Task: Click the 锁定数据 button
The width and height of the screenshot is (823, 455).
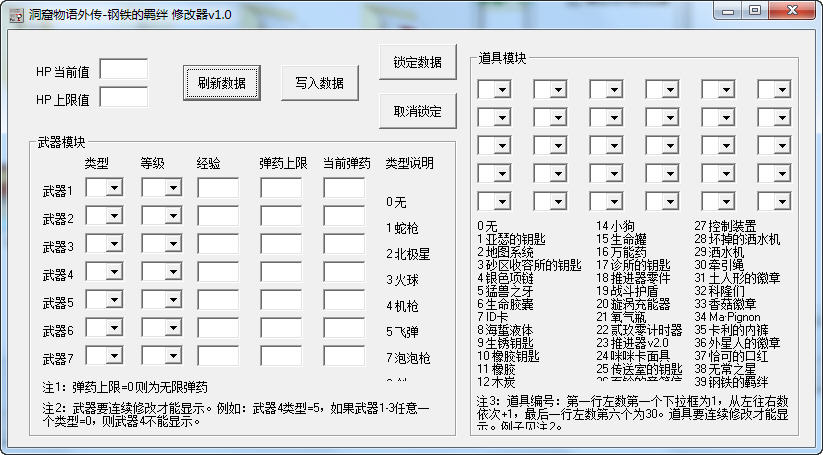Action: [418, 62]
